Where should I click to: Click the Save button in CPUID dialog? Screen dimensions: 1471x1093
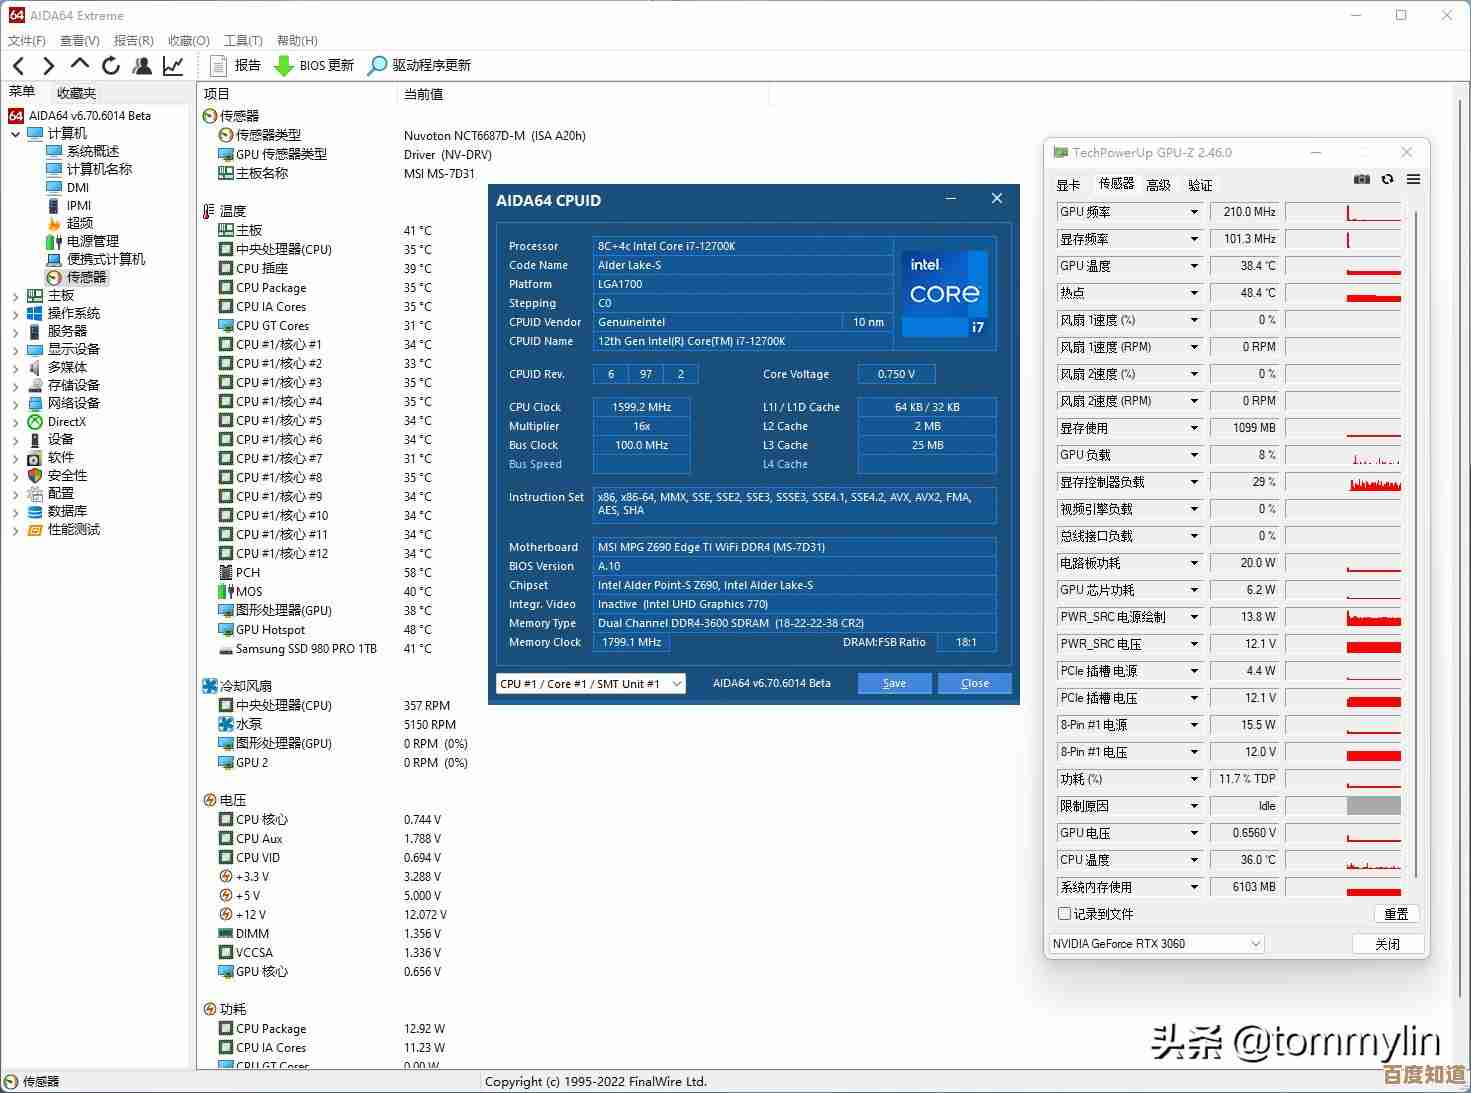pos(894,684)
